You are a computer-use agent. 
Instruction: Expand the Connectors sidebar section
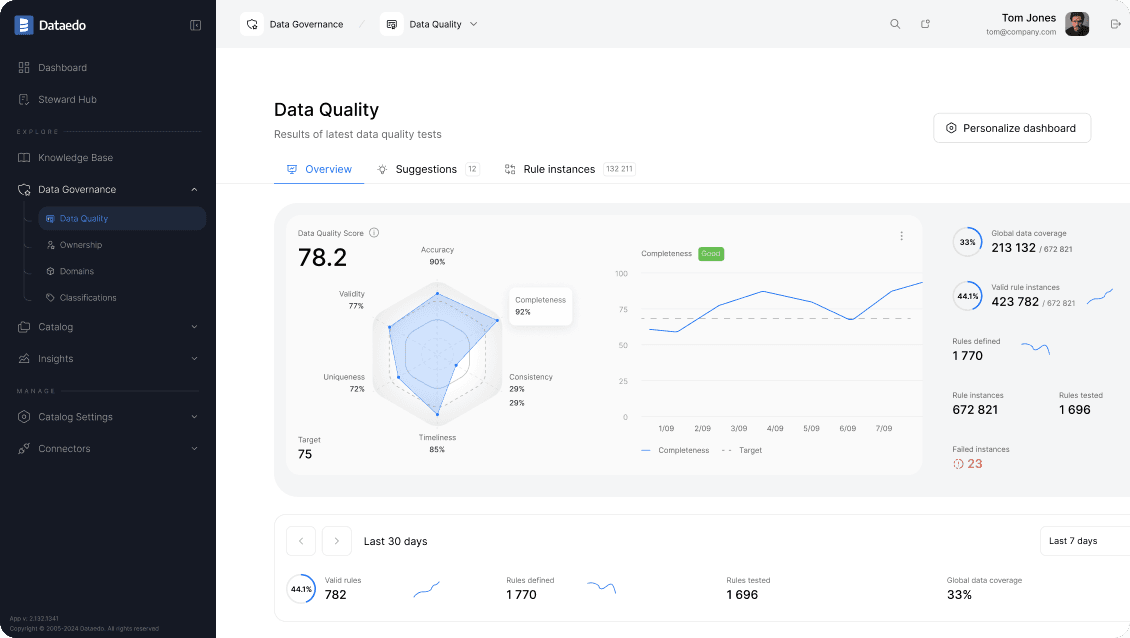click(194, 448)
